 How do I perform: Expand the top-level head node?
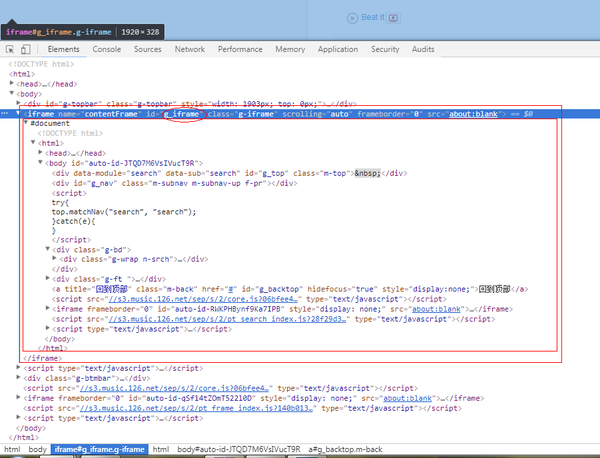[11, 83]
